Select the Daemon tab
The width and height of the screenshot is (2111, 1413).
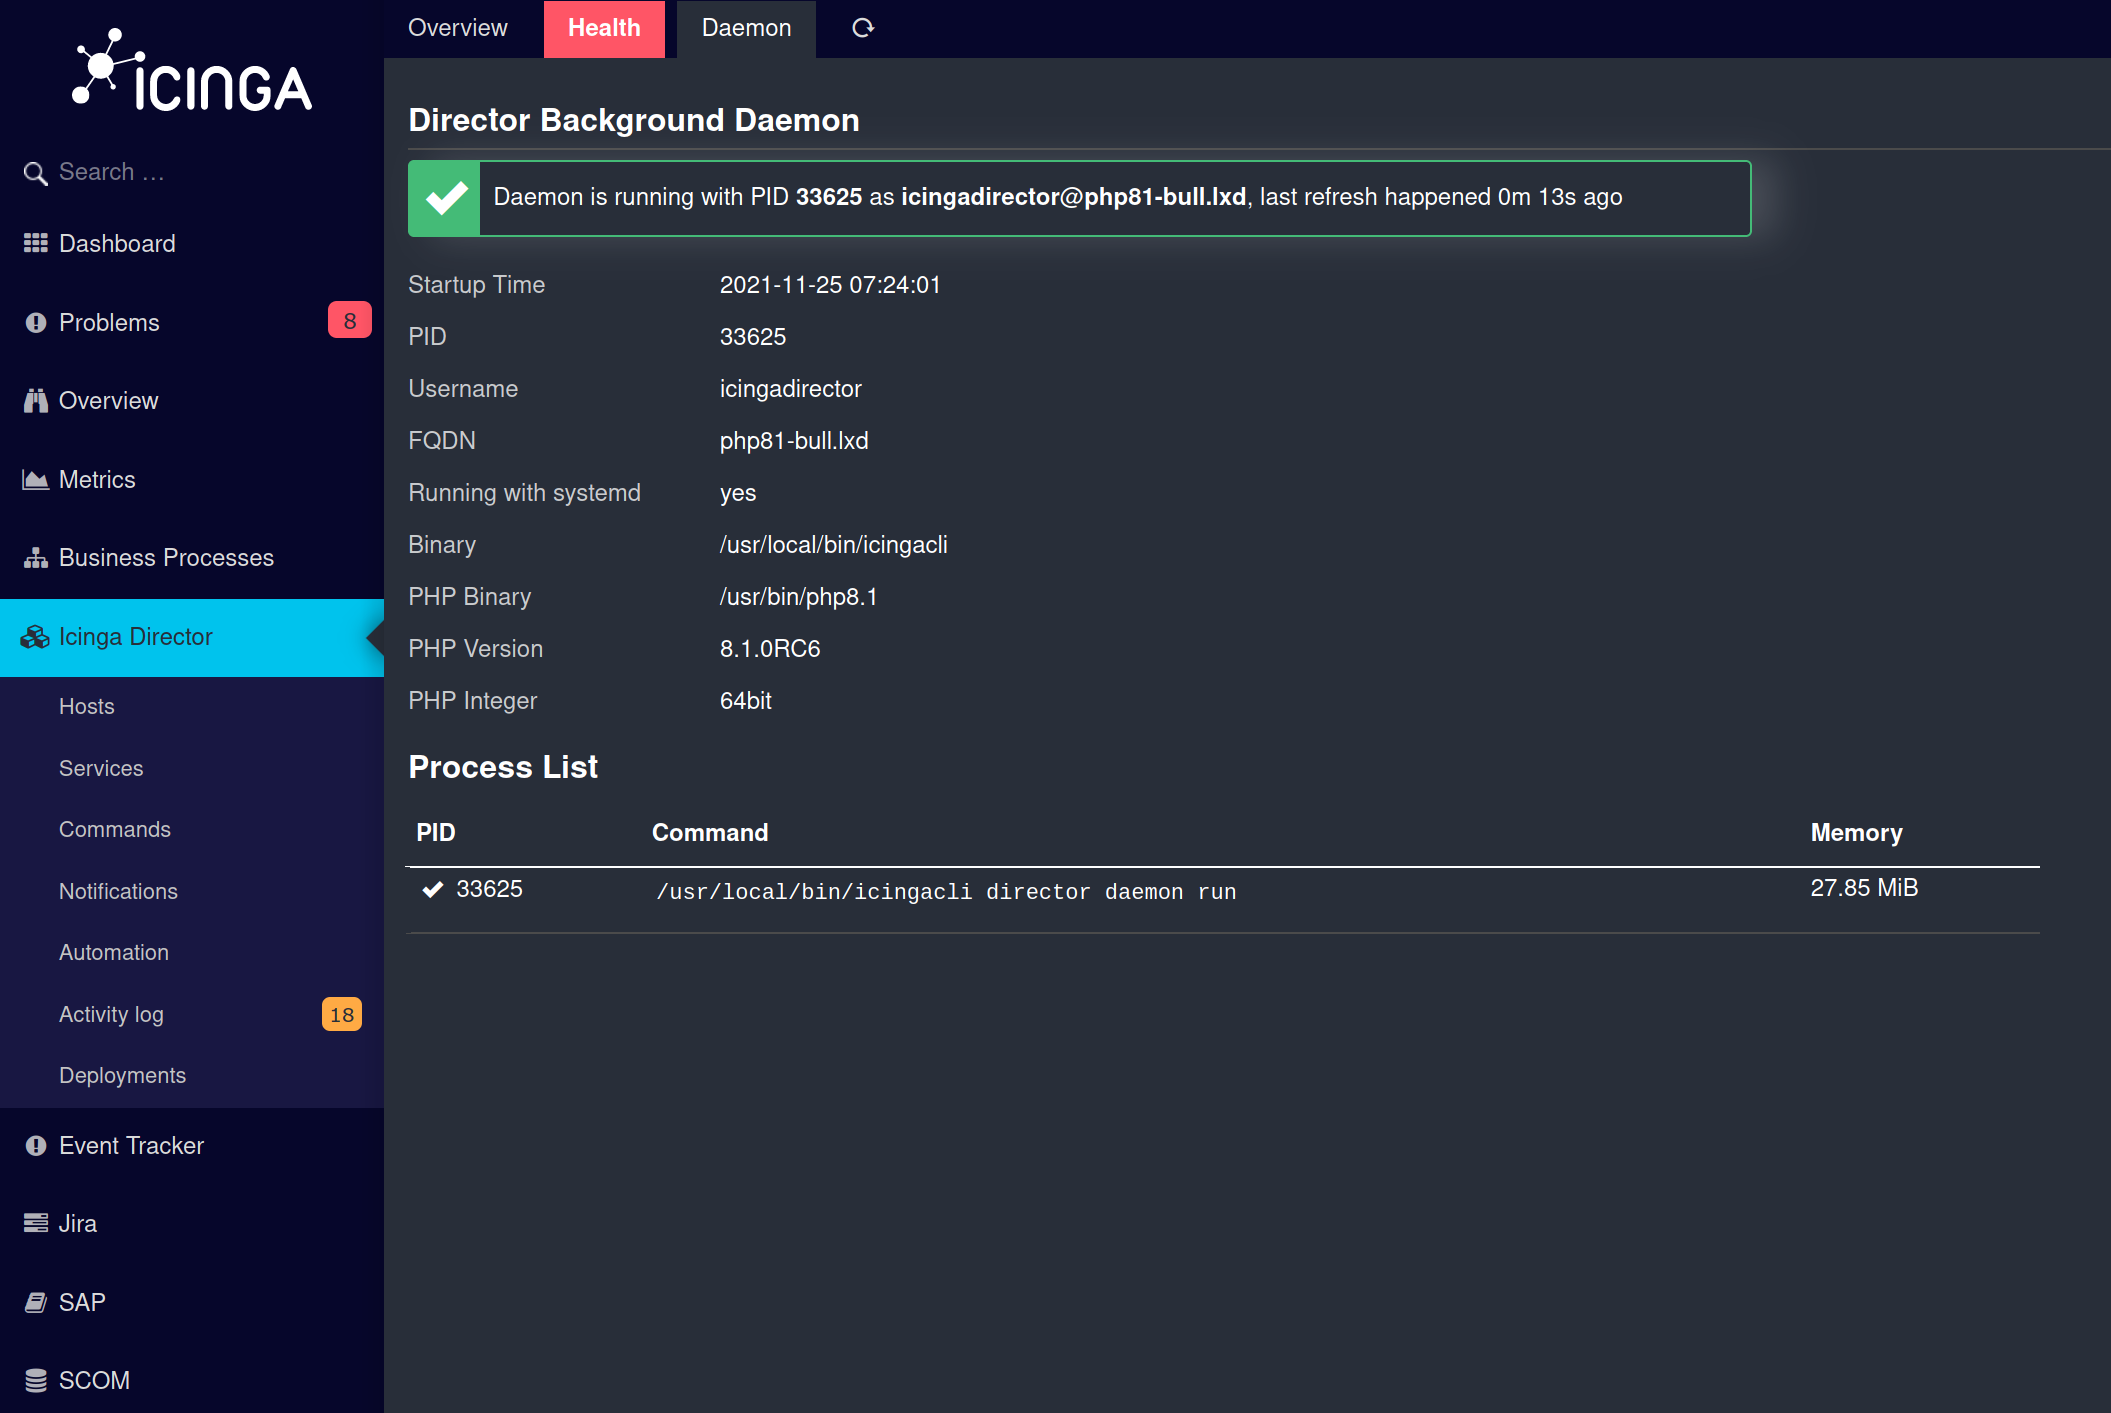(746, 28)
